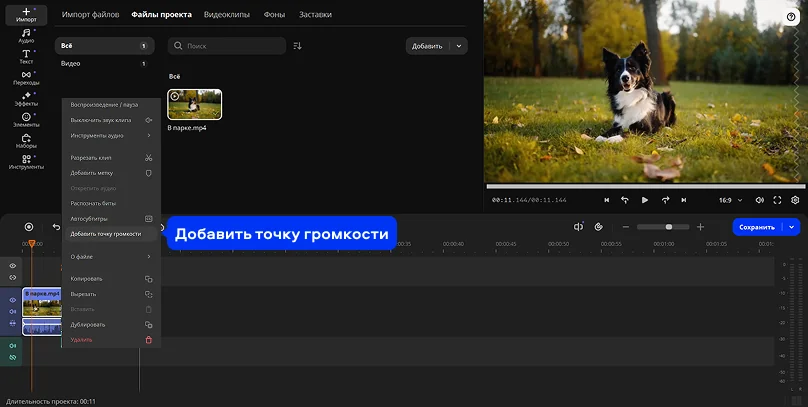808x407 pixels.
Task: Open the 16:9 aspect ratio dropdown
Action: click(731, 200)
